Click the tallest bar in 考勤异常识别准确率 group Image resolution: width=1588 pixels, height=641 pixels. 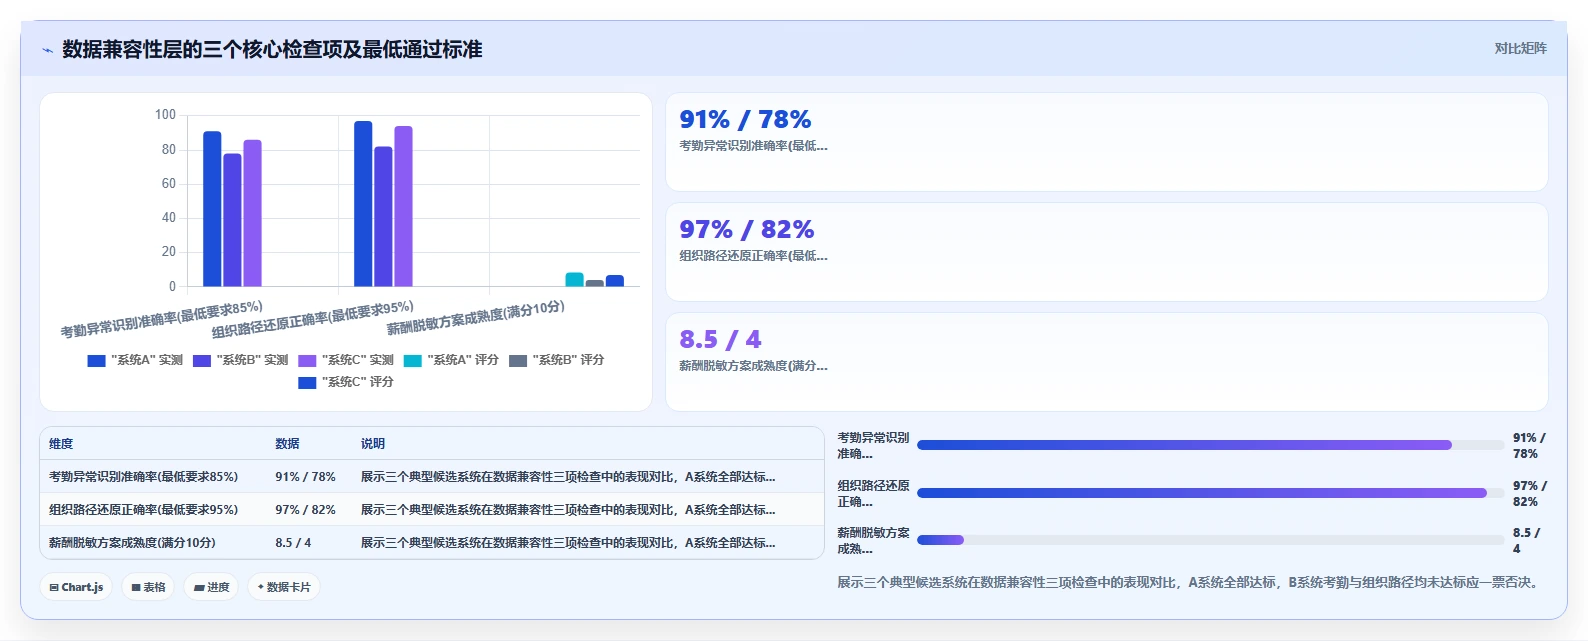click(x=212, y=209)
